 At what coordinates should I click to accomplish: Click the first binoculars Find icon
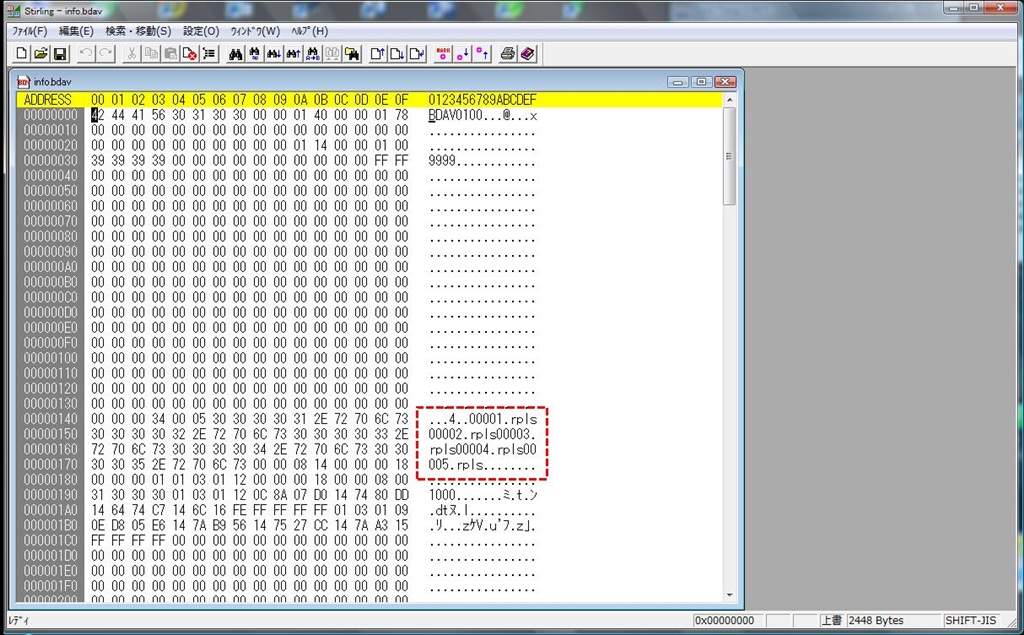(x=236, y=54)
